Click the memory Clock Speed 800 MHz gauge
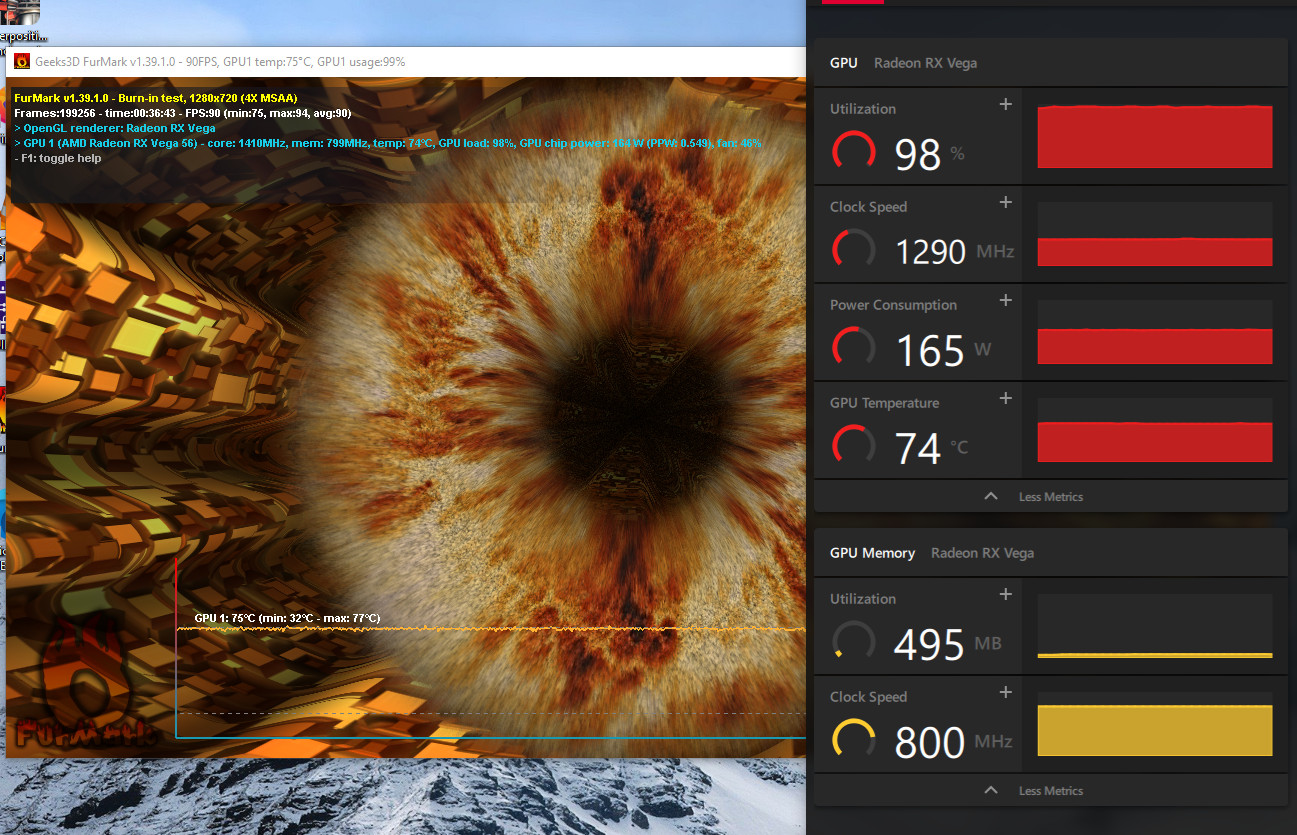1297x835 pixels. tap(853, 739)
